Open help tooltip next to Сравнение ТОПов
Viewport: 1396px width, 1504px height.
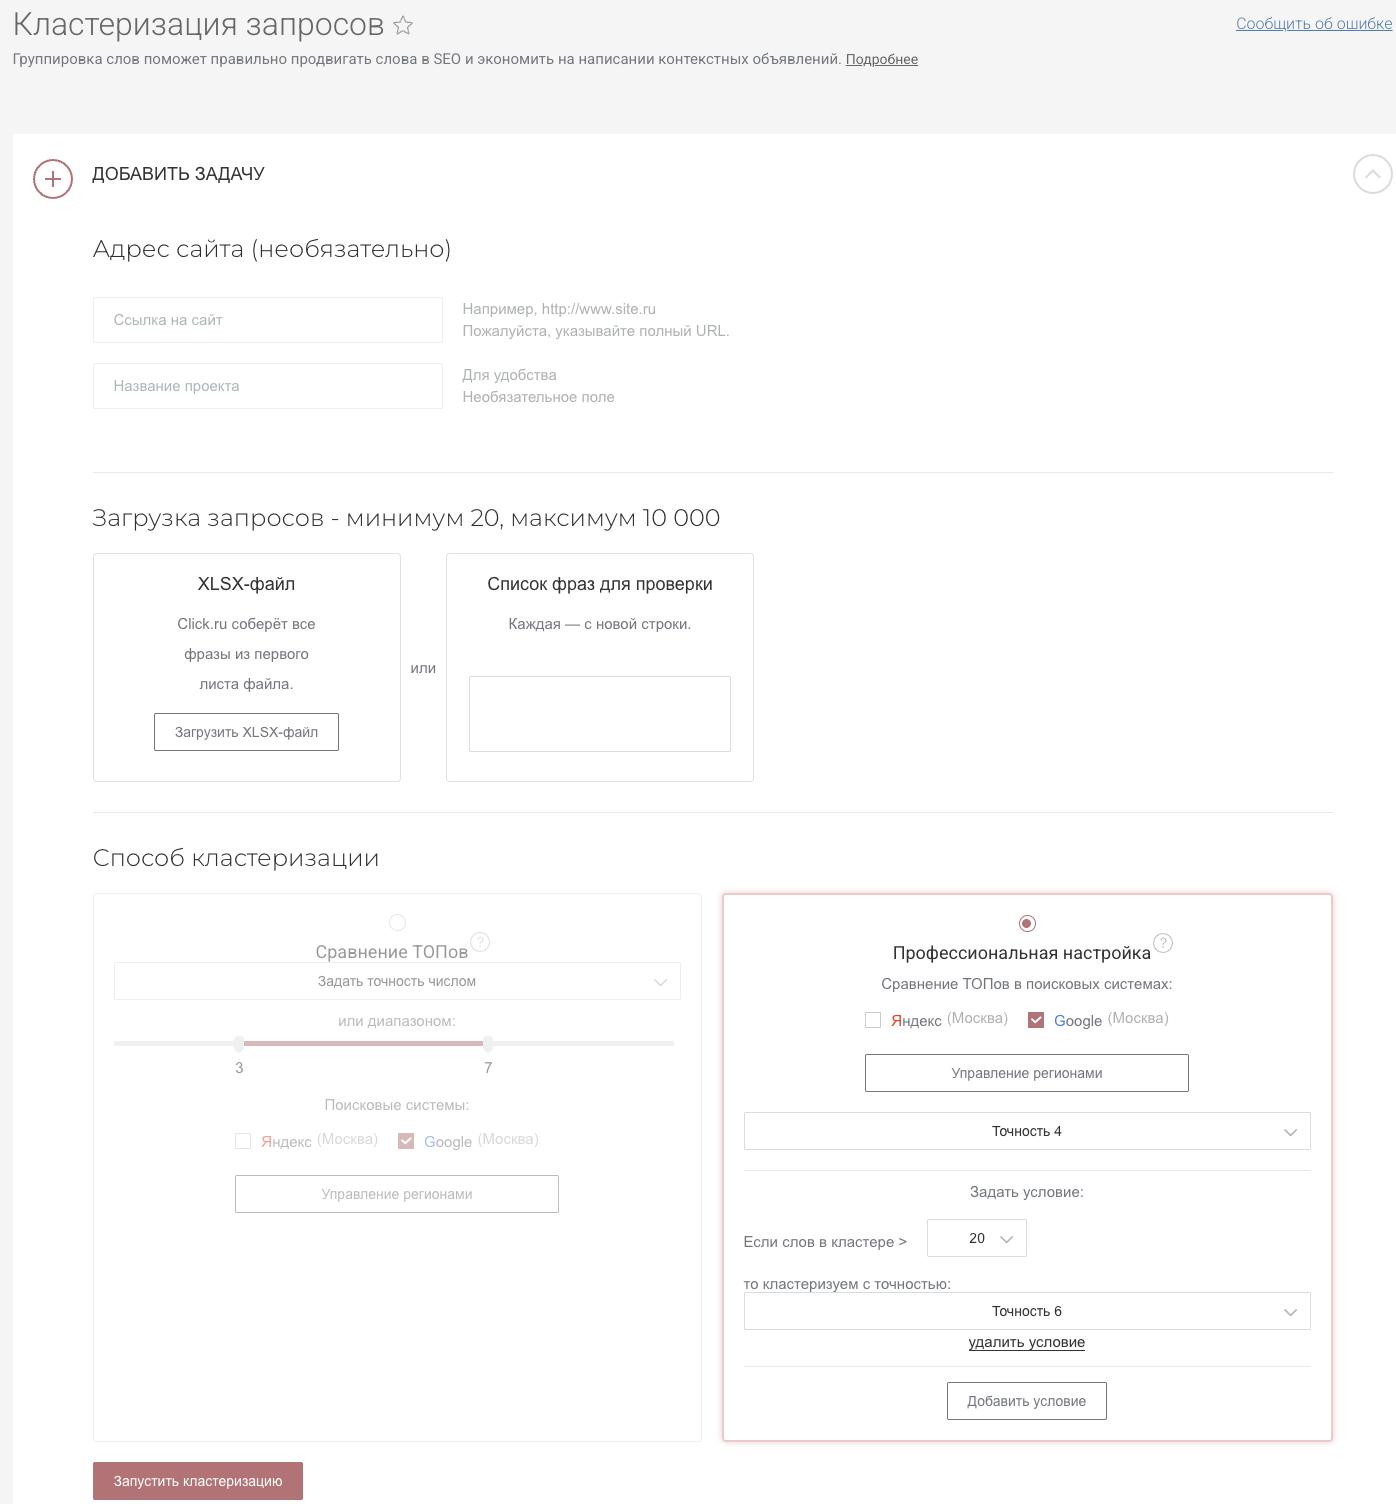coord(480,942)
